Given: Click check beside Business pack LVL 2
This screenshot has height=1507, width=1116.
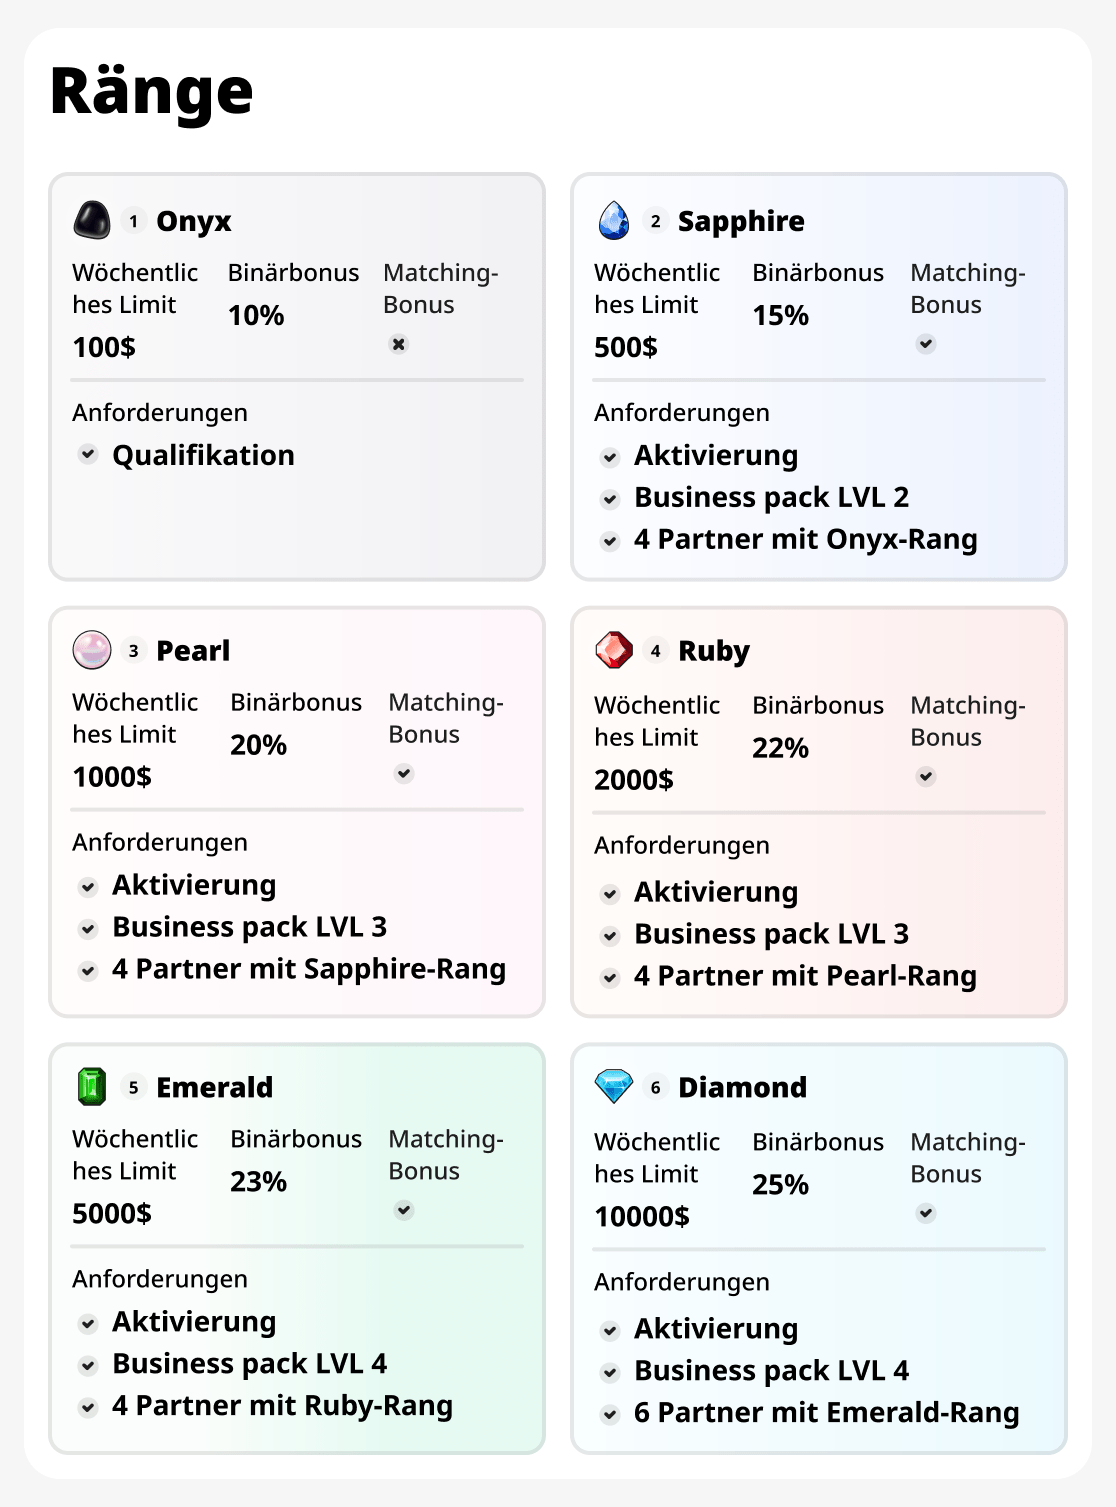Looking at the screenshot, I should tap(610, 498).
